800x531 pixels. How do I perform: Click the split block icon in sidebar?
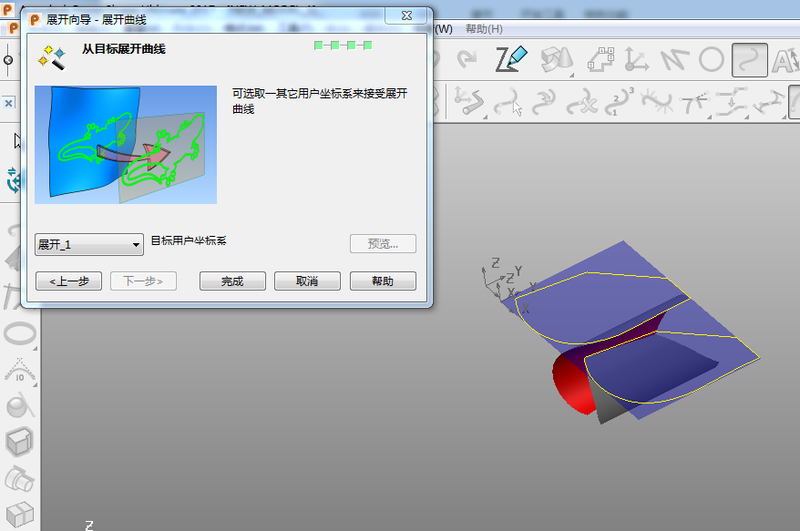coord(19,514)
